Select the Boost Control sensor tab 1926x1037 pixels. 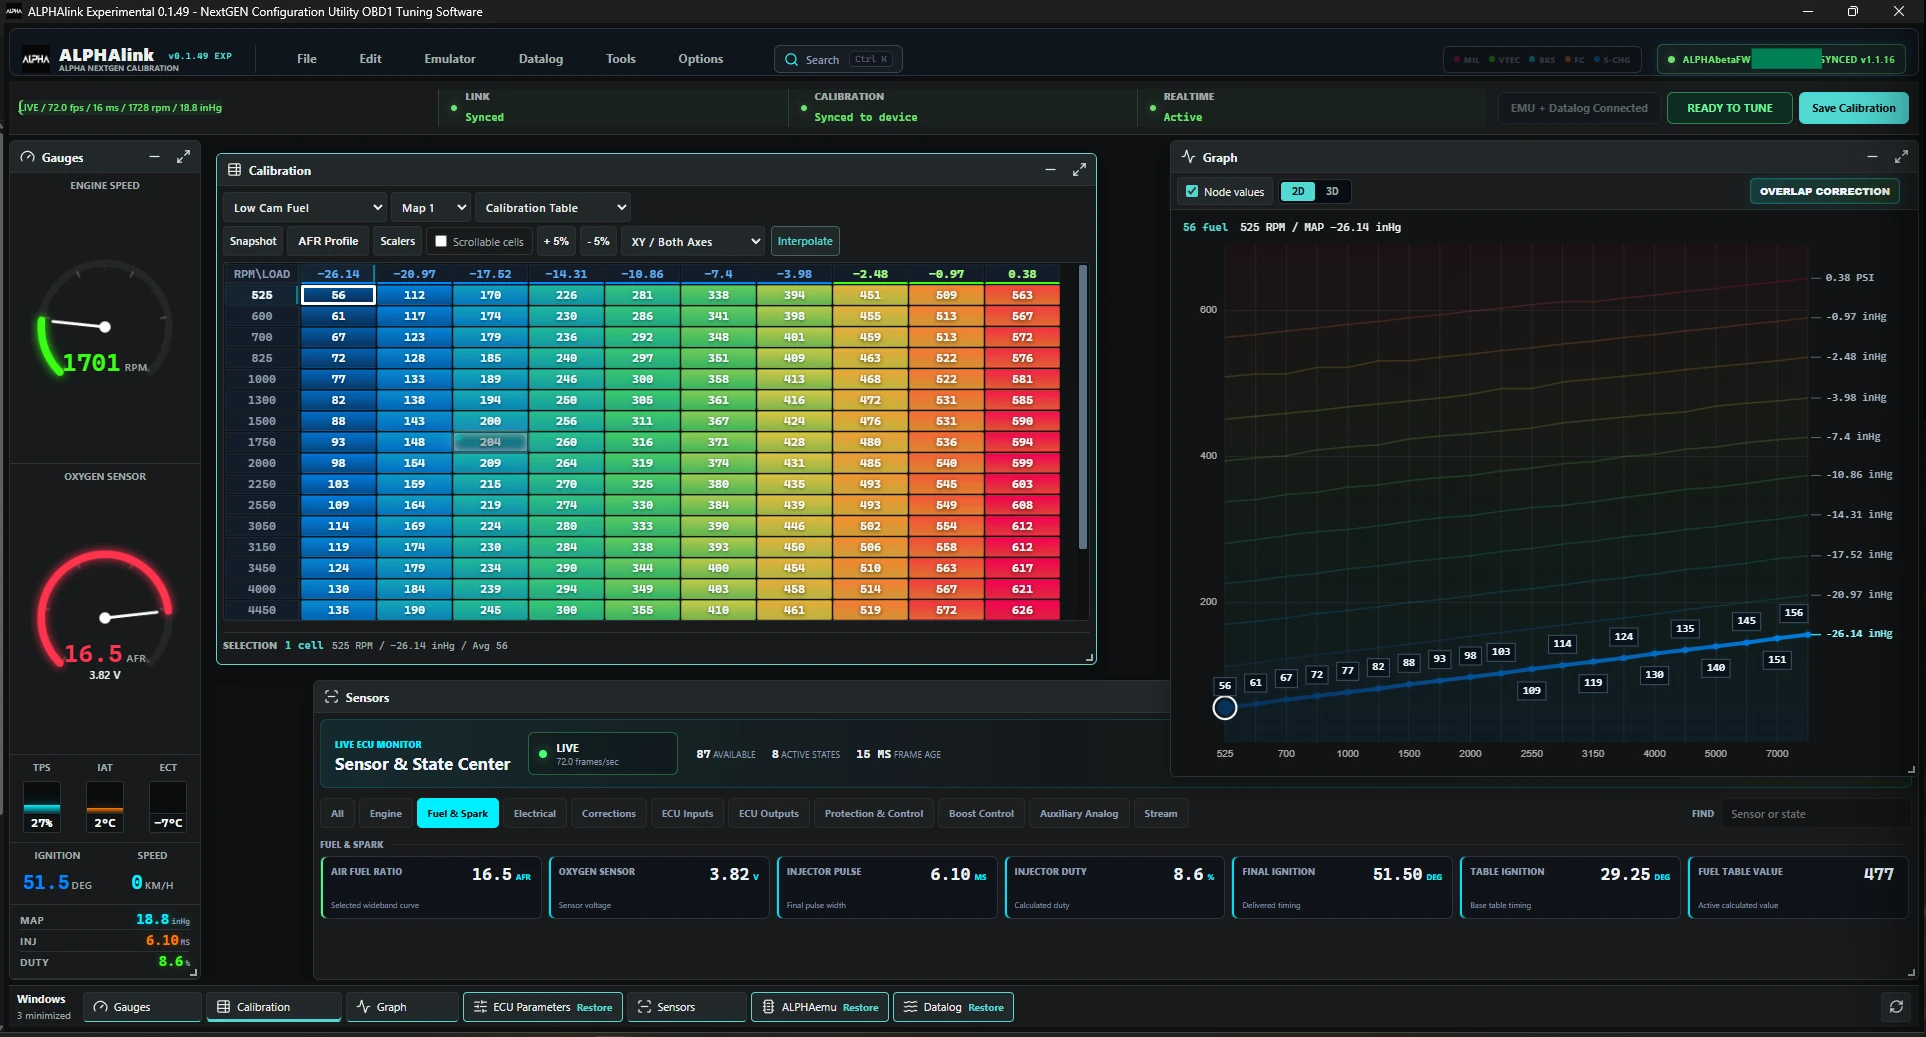click(981, 813)
